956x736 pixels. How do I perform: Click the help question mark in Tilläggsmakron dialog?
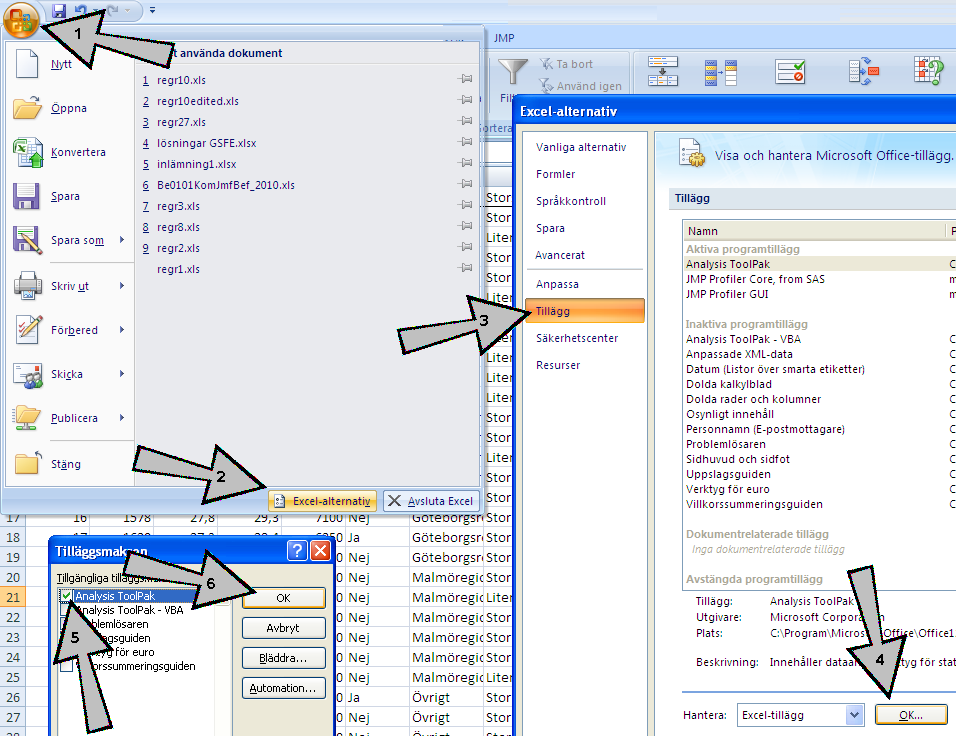click(x=297, y=551)
